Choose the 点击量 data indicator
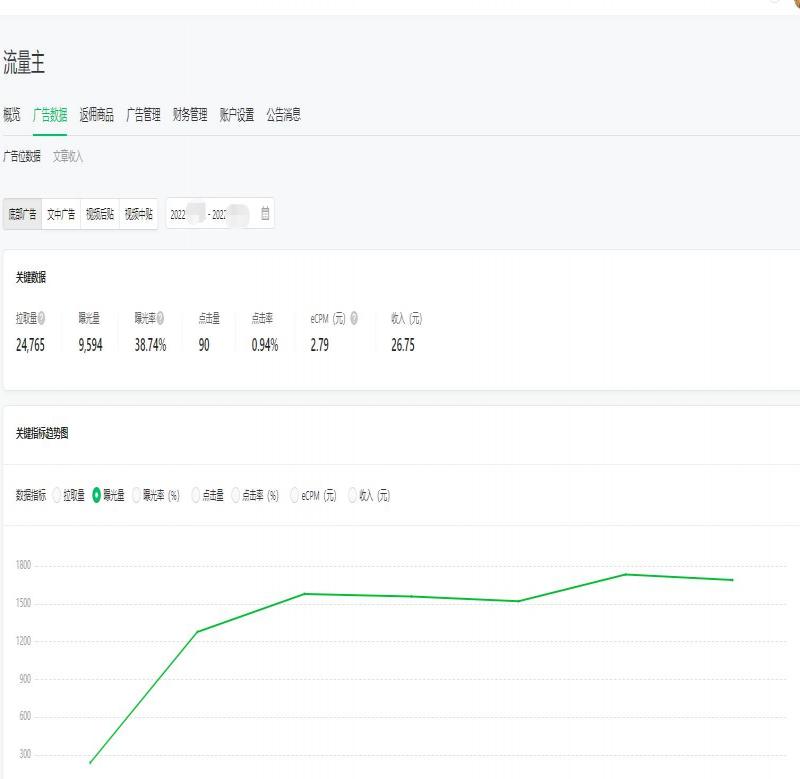Image resolution: width=800 pixels, height=779 pixels. click(x=195, y=495)
